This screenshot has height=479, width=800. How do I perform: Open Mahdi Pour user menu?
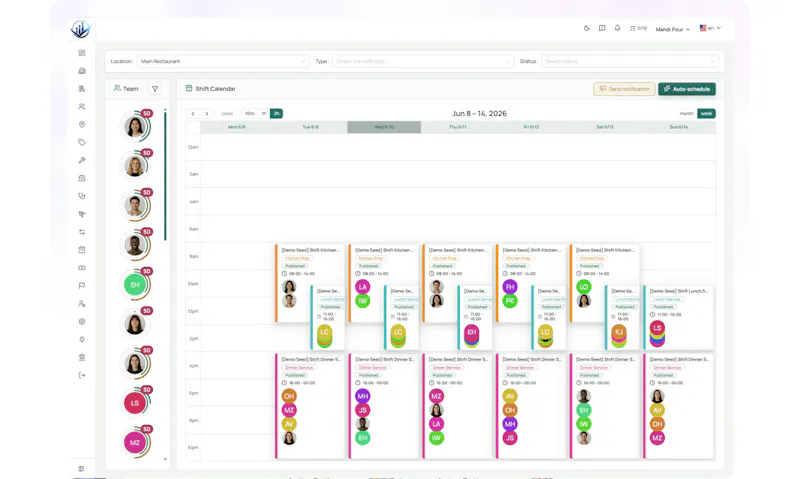tap(672, 29)
